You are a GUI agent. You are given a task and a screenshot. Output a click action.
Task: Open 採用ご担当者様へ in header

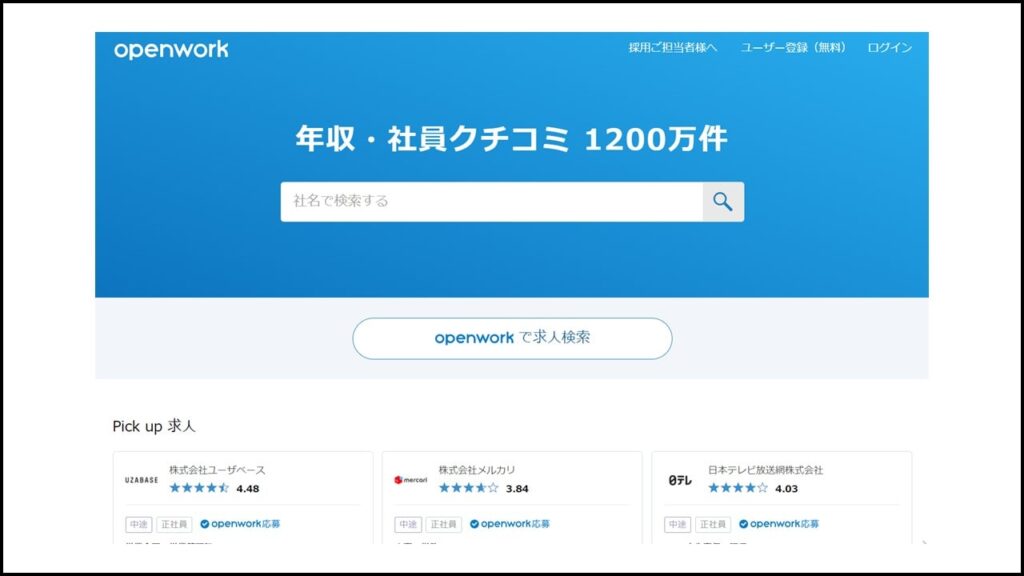click(x=673, y=48)
